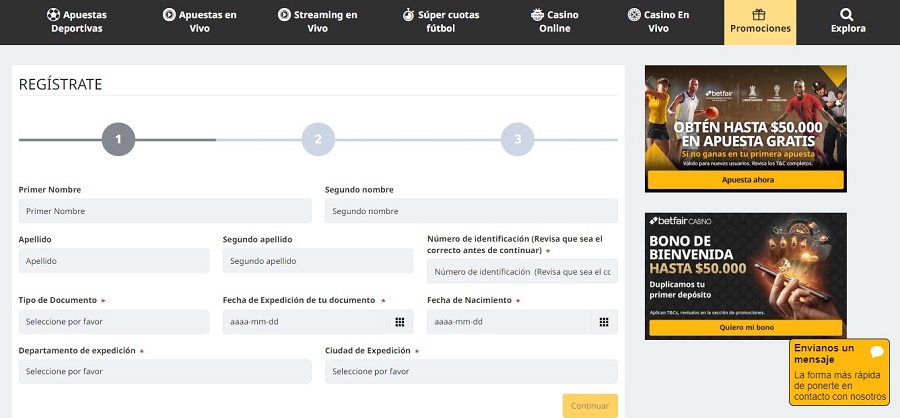The image size is (900, 418).
Task: Expand the Tipo de Documento dropdown
Action: tap(114, 322)
